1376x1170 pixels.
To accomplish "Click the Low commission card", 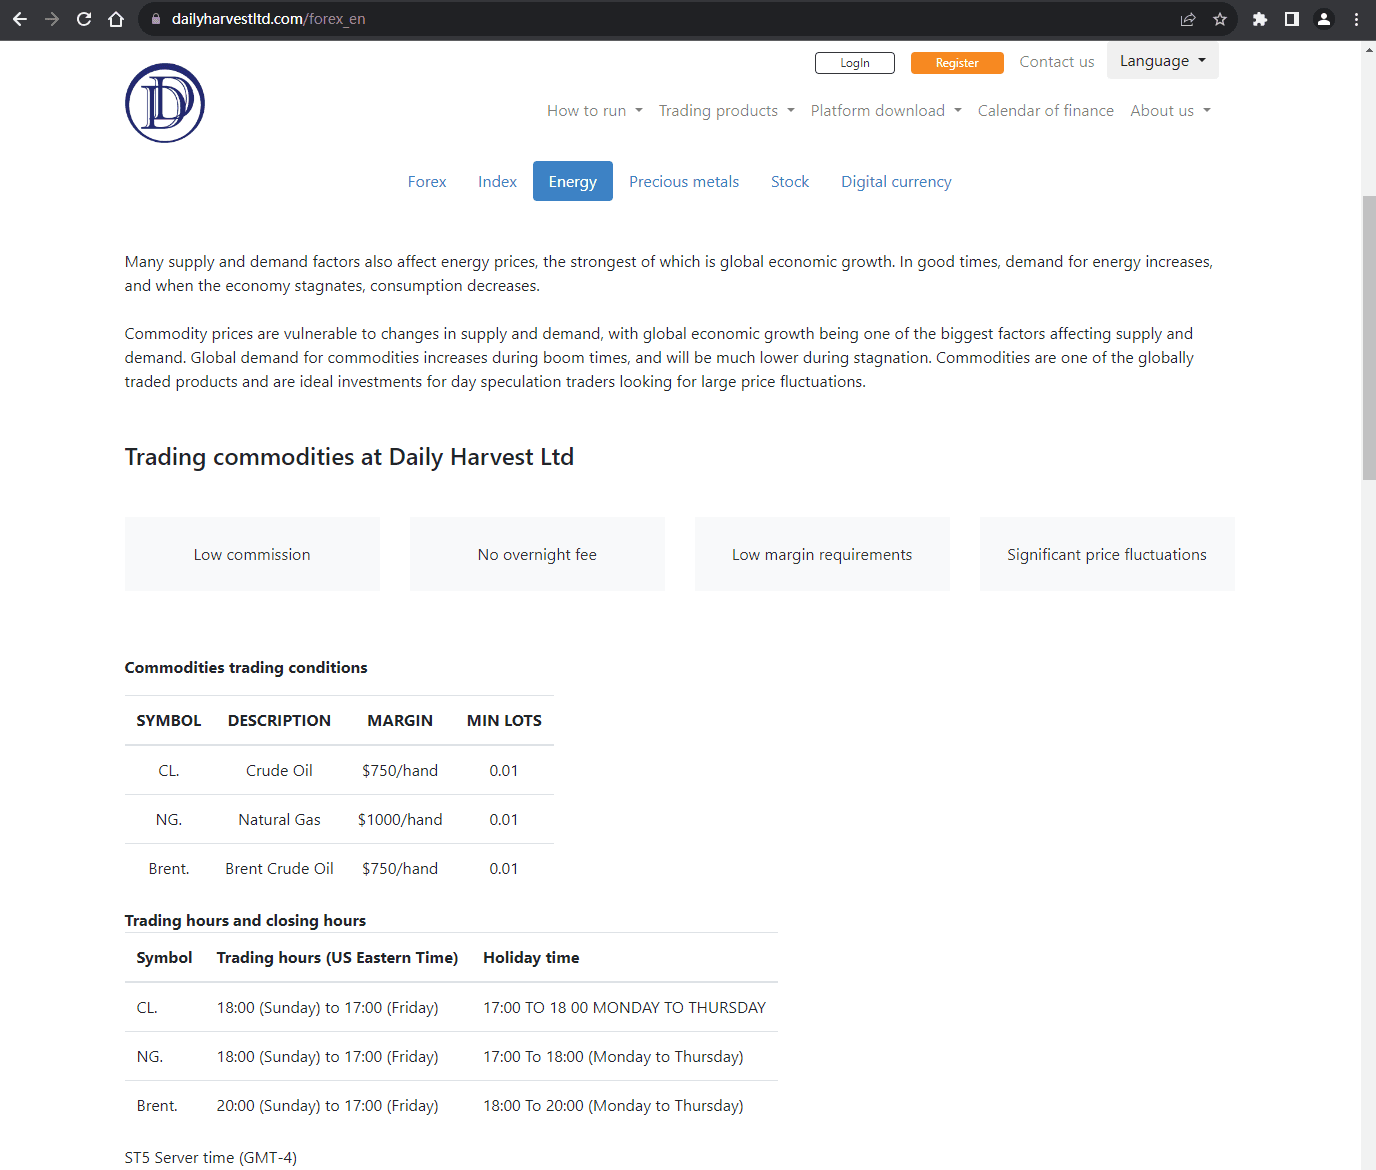I will (x=252, y=554).
